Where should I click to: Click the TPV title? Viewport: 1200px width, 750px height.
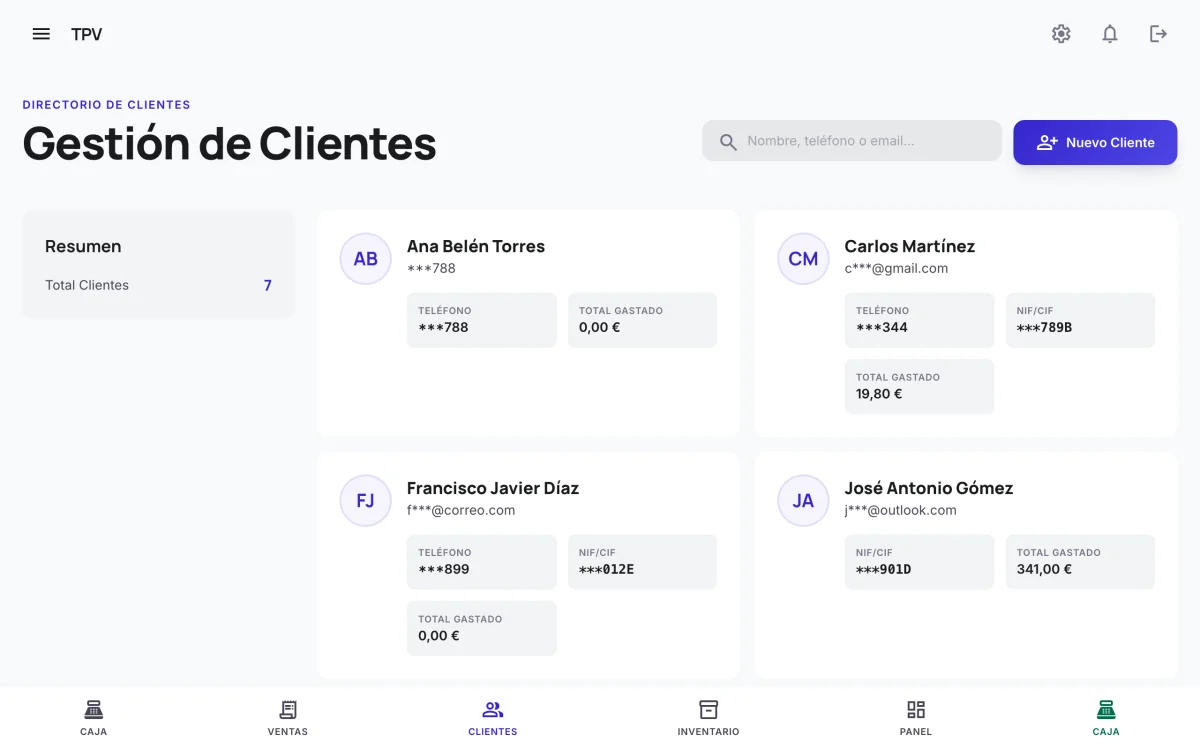[87, 34]
